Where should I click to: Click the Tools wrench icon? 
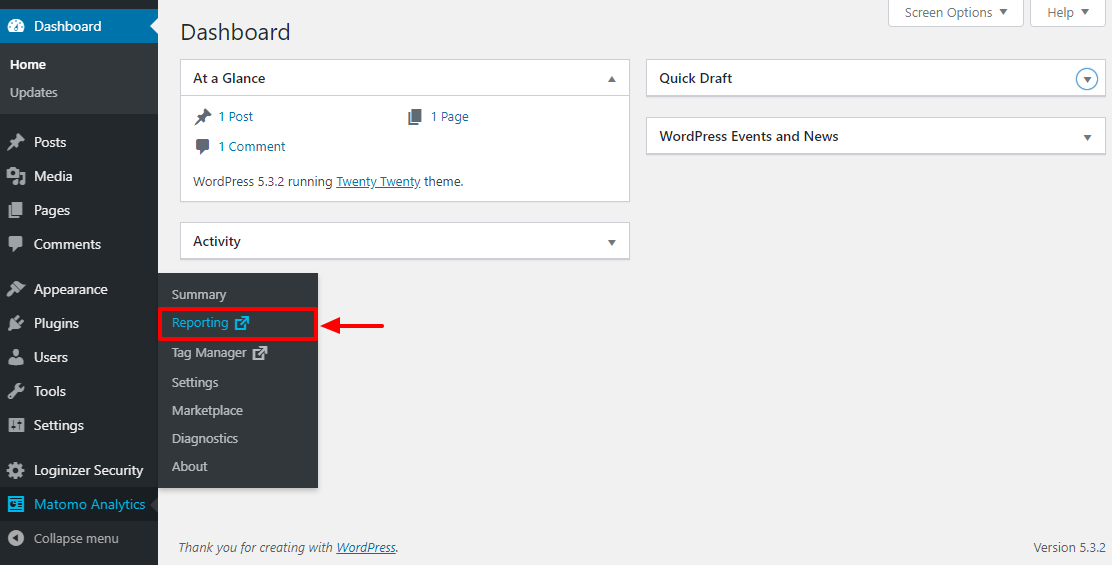coord(16,391)
